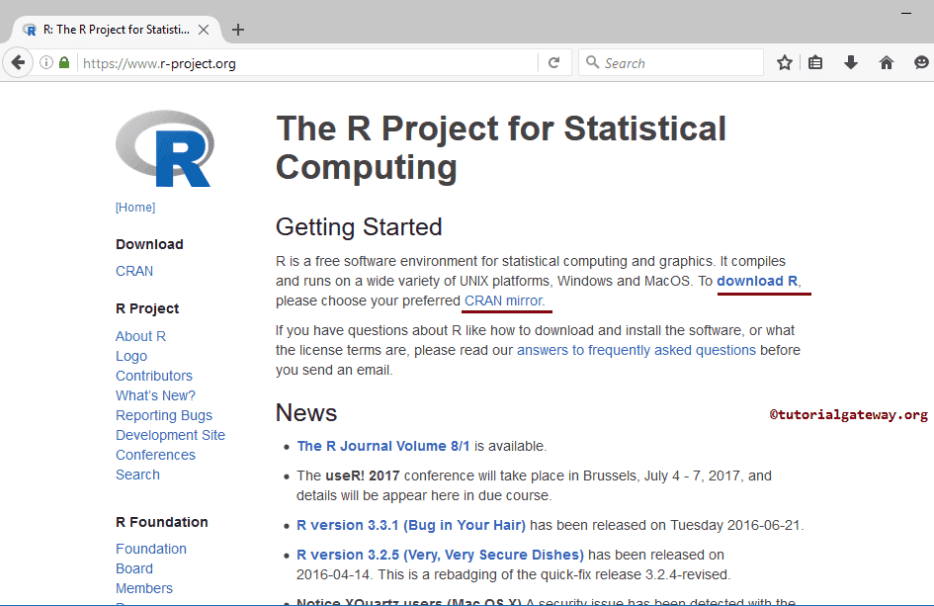Image resolution: width=934 pixels, height=606 pixels.
Task: Open a new tab with the plus button
Action: click(238, 30)
